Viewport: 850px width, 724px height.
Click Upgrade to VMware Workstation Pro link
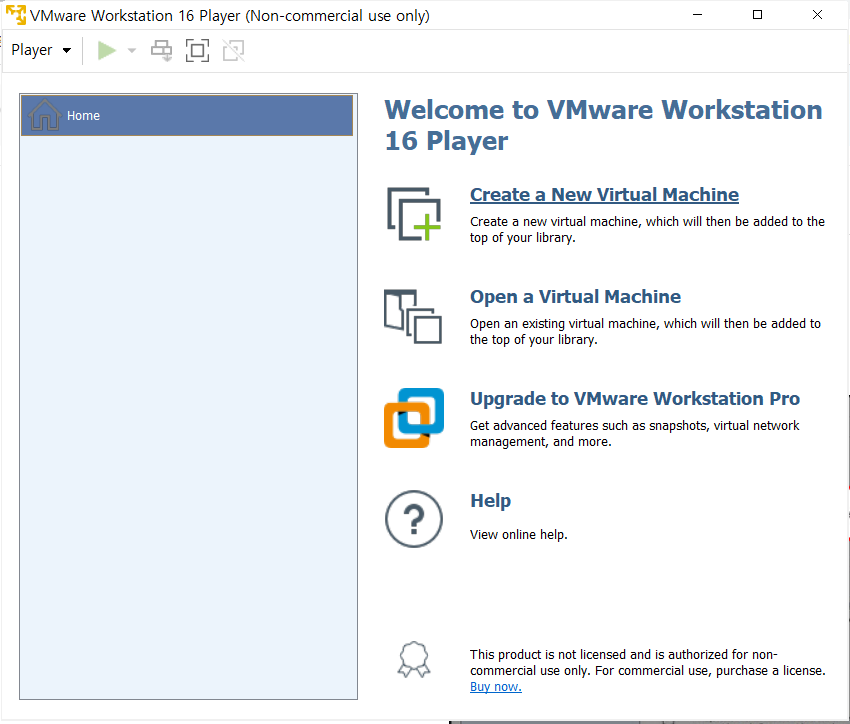pyautogui.click(x=635, y=398)
